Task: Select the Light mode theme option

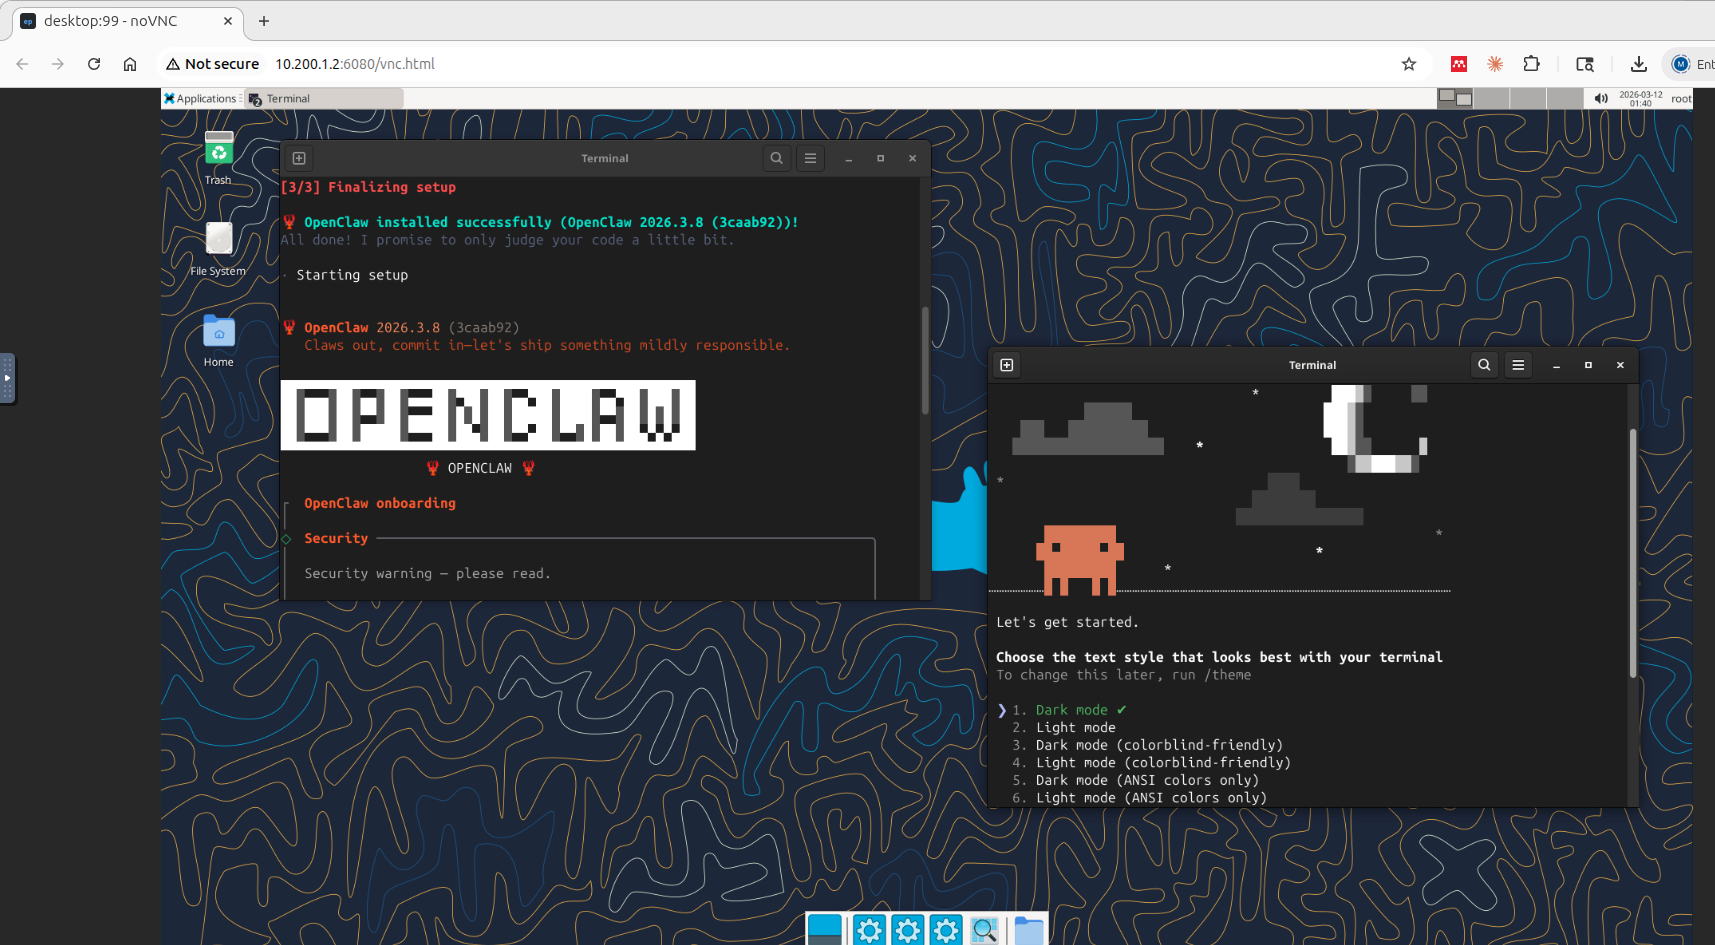Action: point(1075,727)
